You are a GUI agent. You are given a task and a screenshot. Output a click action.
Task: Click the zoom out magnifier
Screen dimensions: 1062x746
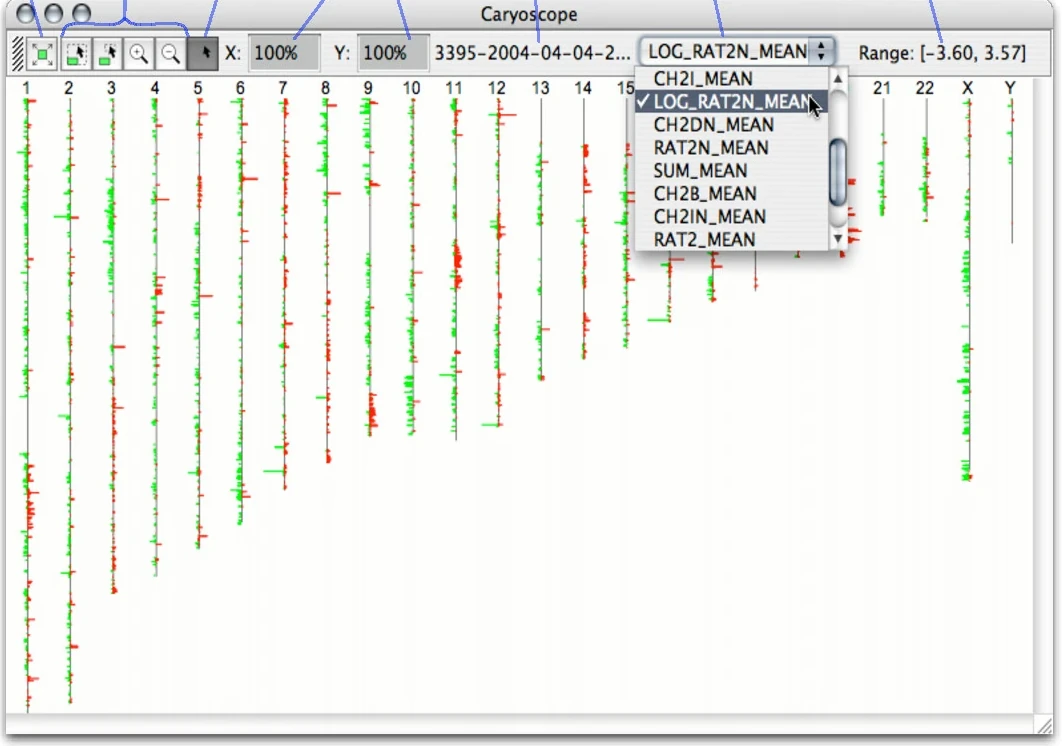pyautogui.click(x=171, y=54)
